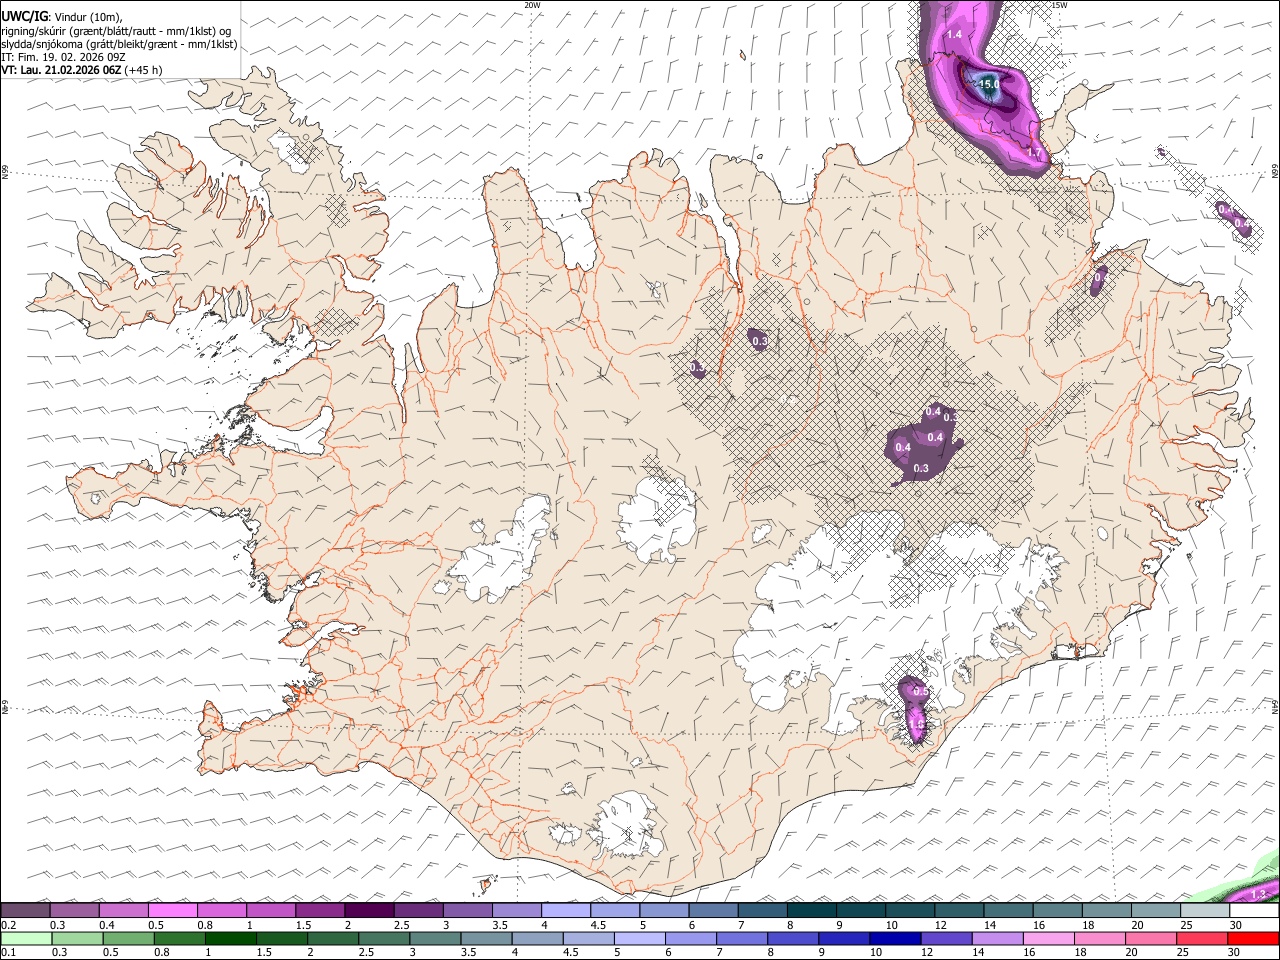Image resolution: width=1280 pixels, height=960 pixels.
Task: Click the 0.3 label in north-central purple patch
Action: (x=759, y=342)
